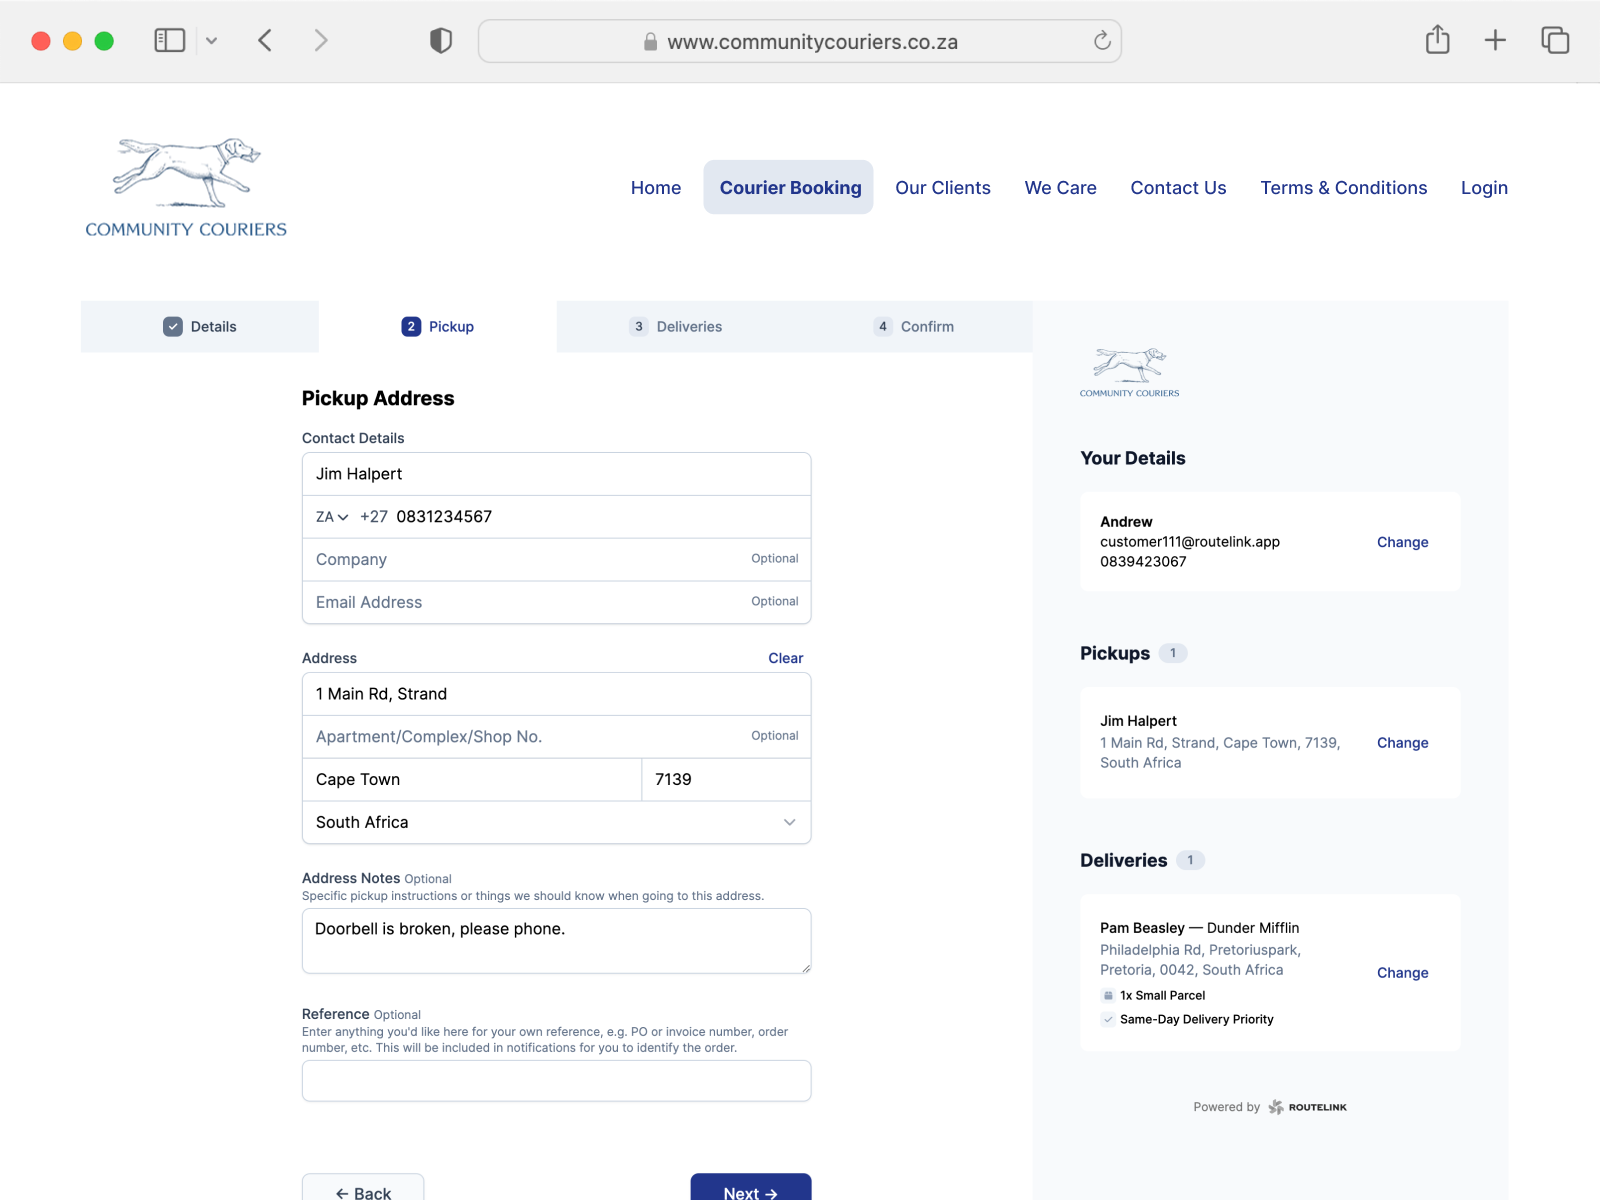Click the share icon in the browser toolbar
The width and height of the screenshot is (1600, 1200).
pos(1437,40)
